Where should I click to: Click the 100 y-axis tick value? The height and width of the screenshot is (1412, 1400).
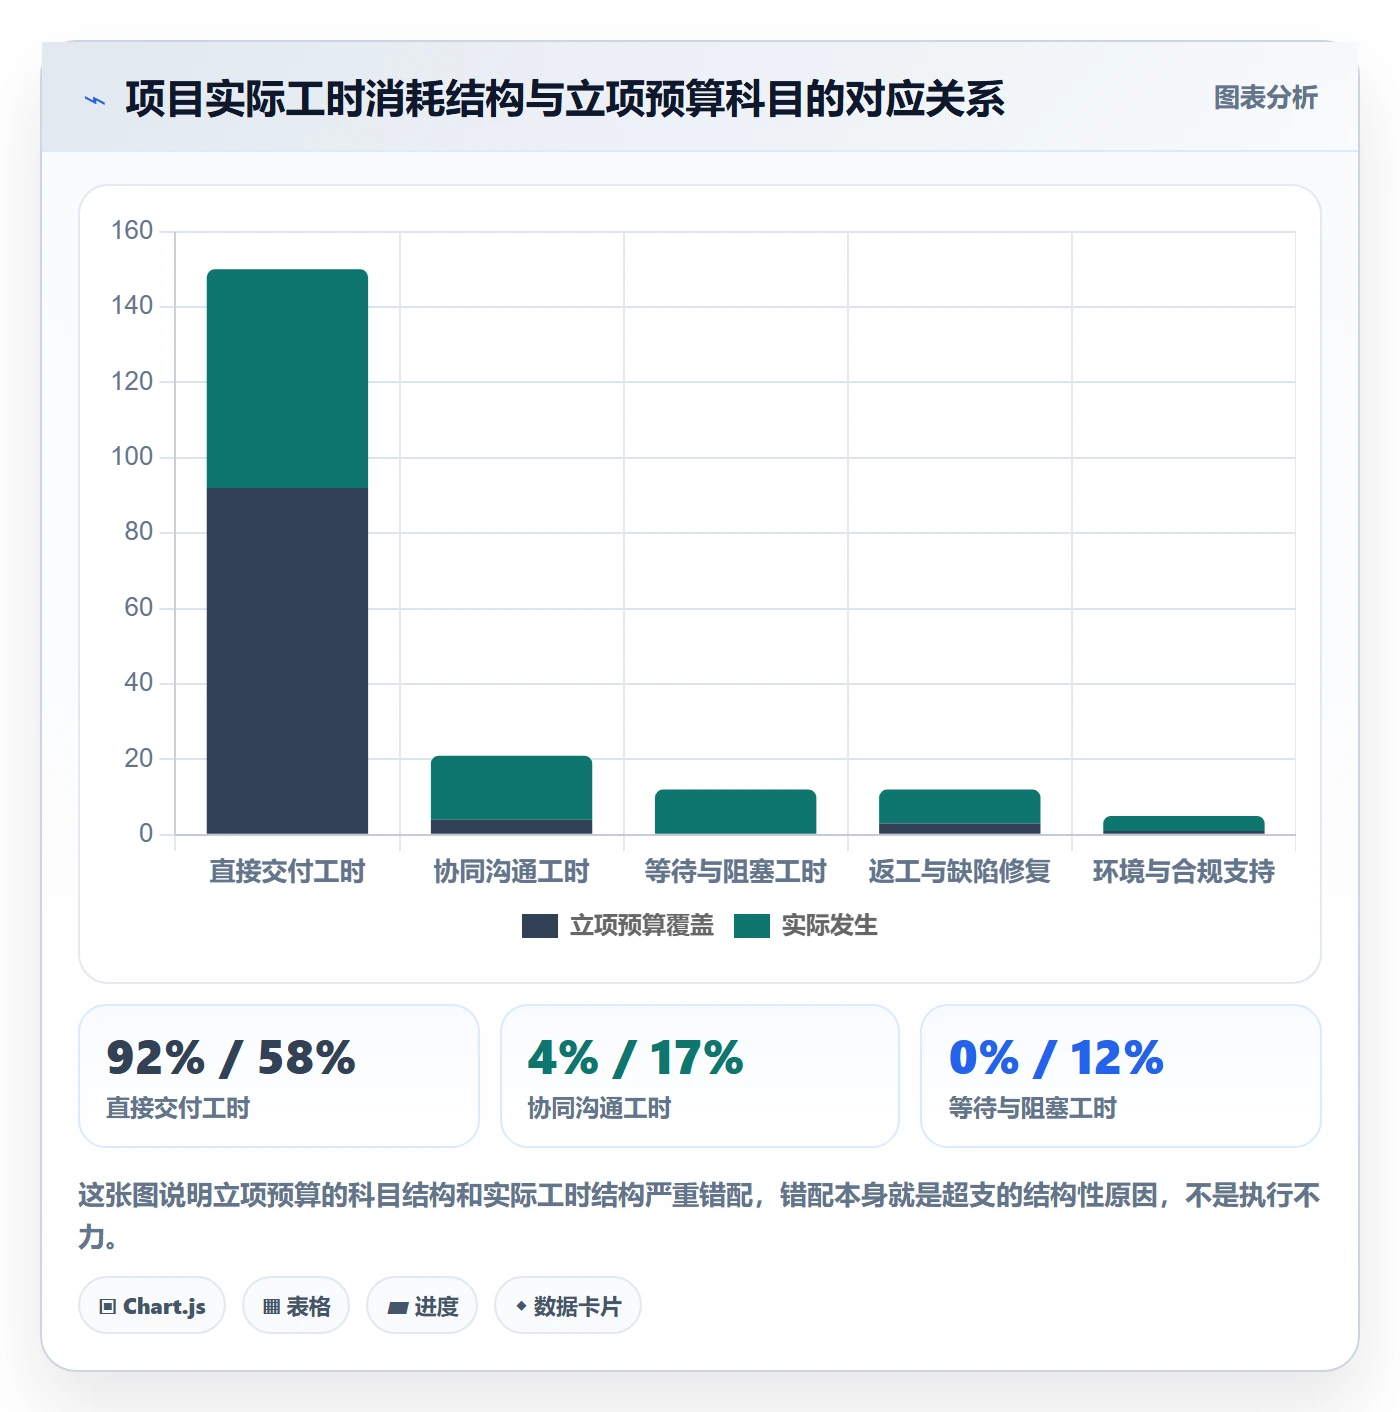point(132,457)
